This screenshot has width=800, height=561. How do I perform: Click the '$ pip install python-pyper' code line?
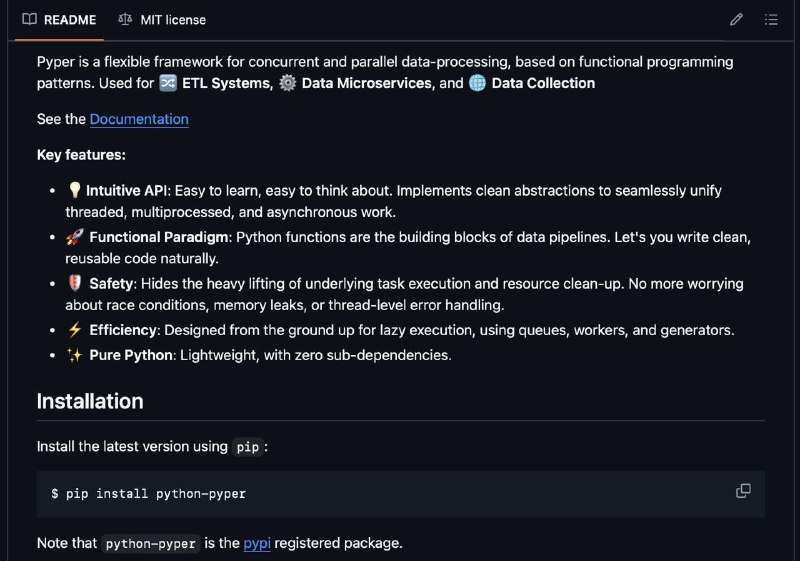(148, 494)
